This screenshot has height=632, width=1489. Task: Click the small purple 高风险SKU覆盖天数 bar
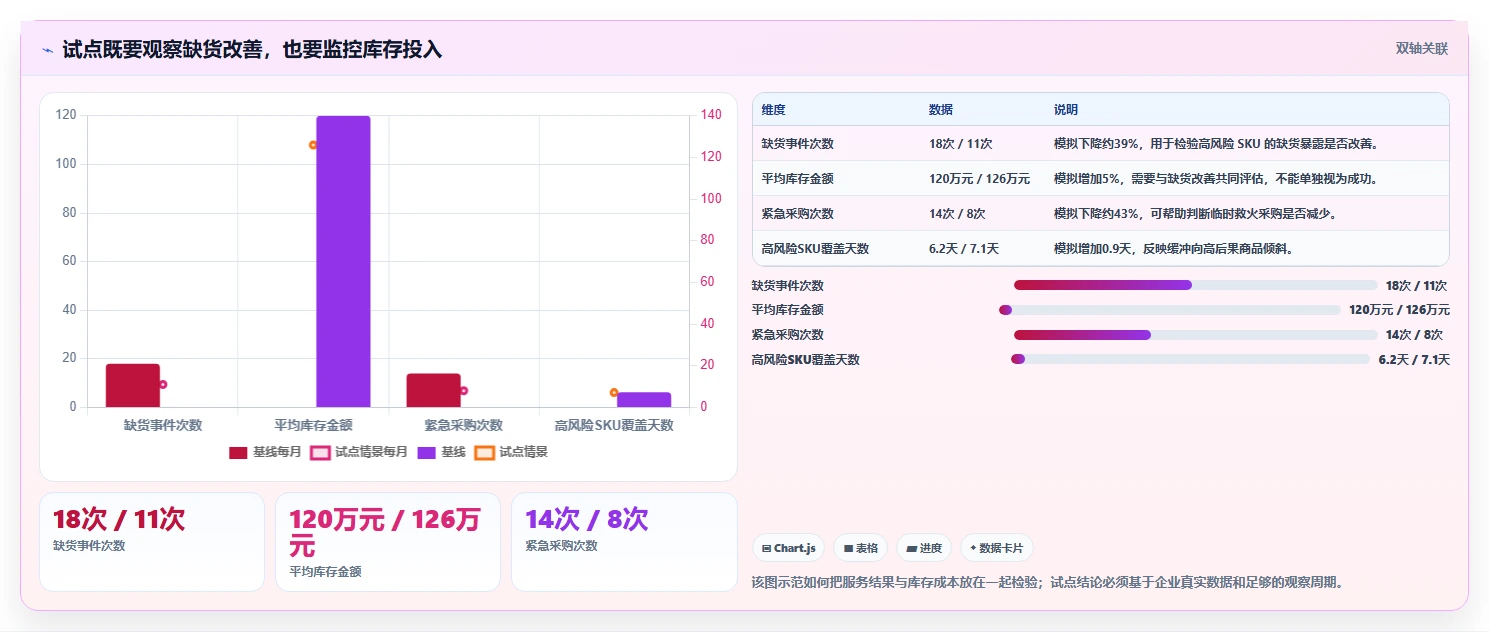coord(644,400)
